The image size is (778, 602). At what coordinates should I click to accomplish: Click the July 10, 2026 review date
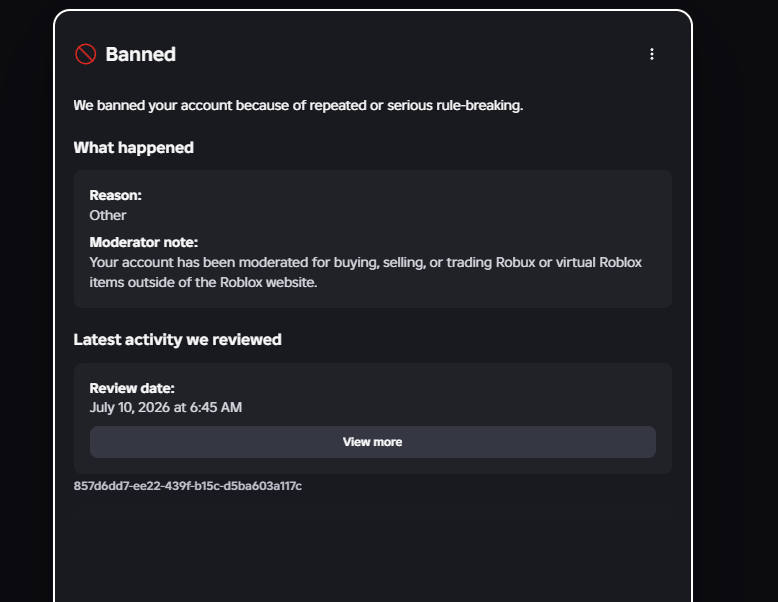pyautogui.click(x=166, y=407)
